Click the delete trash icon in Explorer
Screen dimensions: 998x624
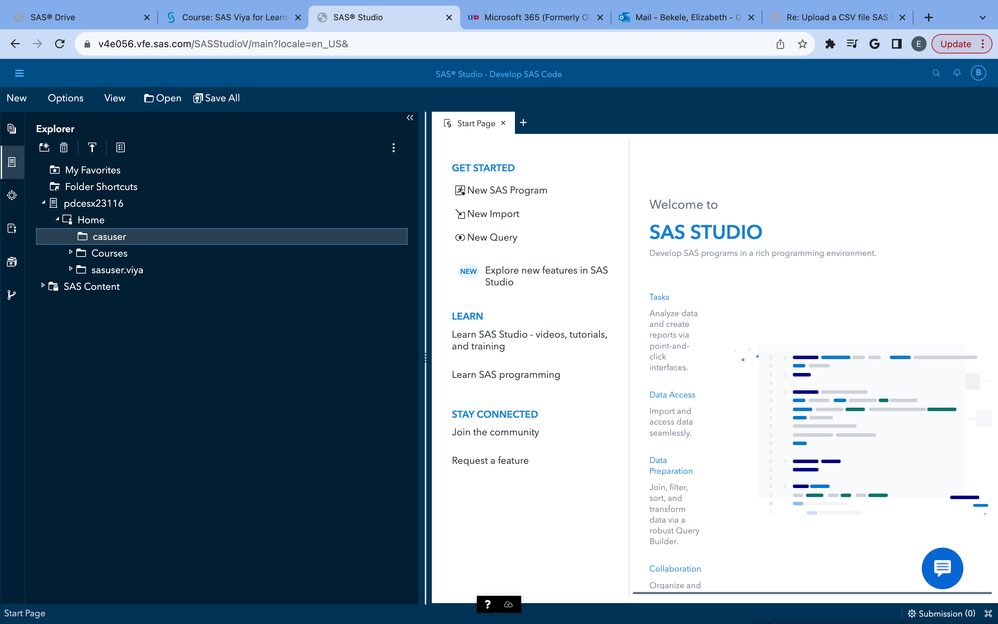pos(64,148)
